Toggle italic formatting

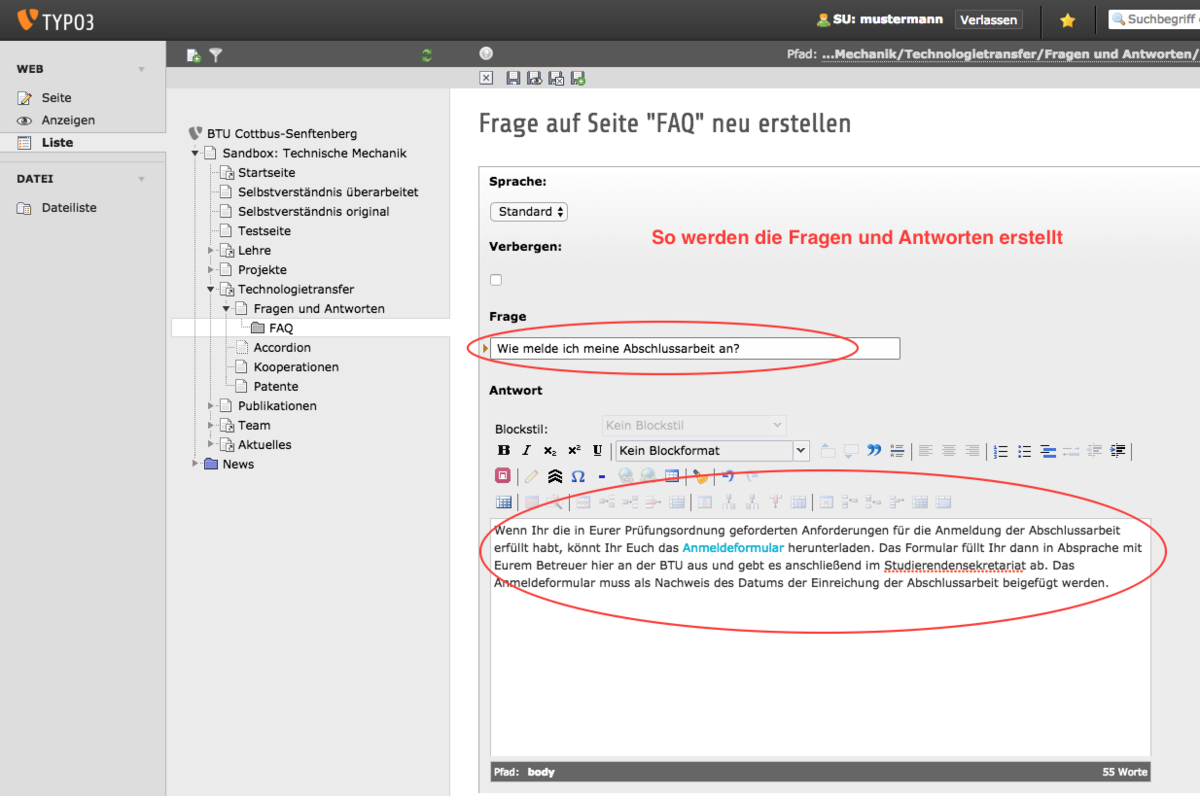pos(527,451)
